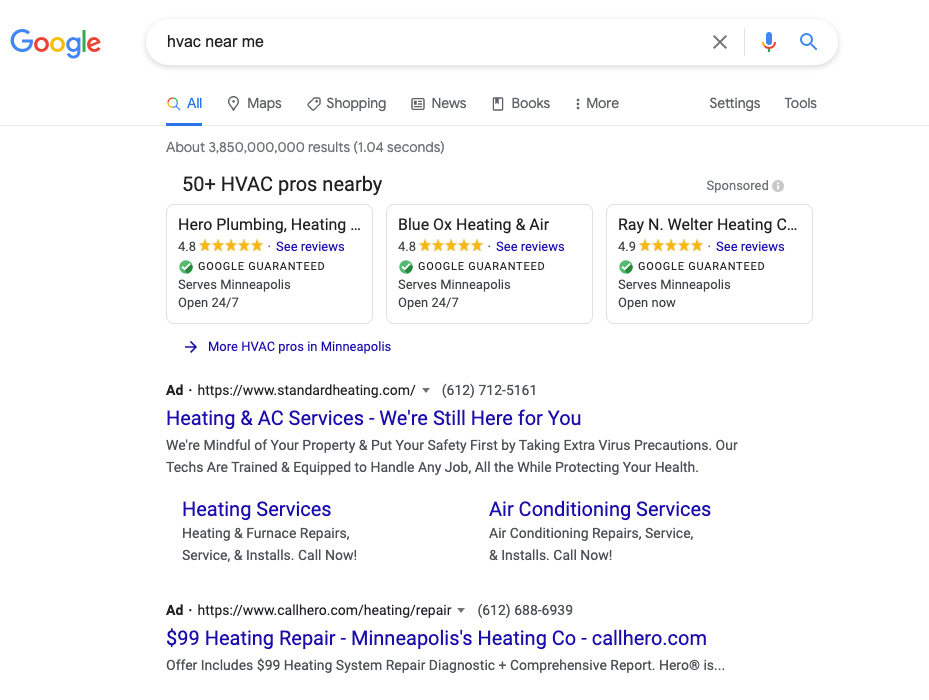Click the blue search magnifier icon
Viewport: 929px width, 700px height.
808,42
